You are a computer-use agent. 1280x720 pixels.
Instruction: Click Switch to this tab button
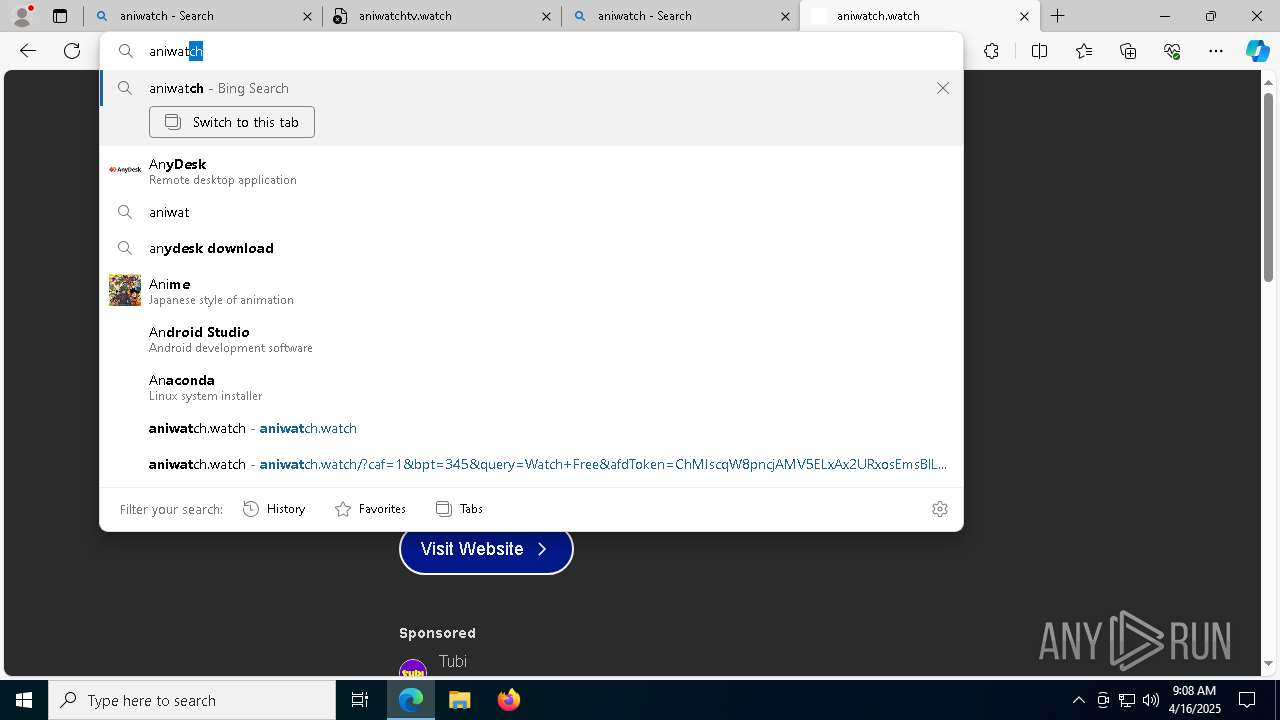point(232,122)
